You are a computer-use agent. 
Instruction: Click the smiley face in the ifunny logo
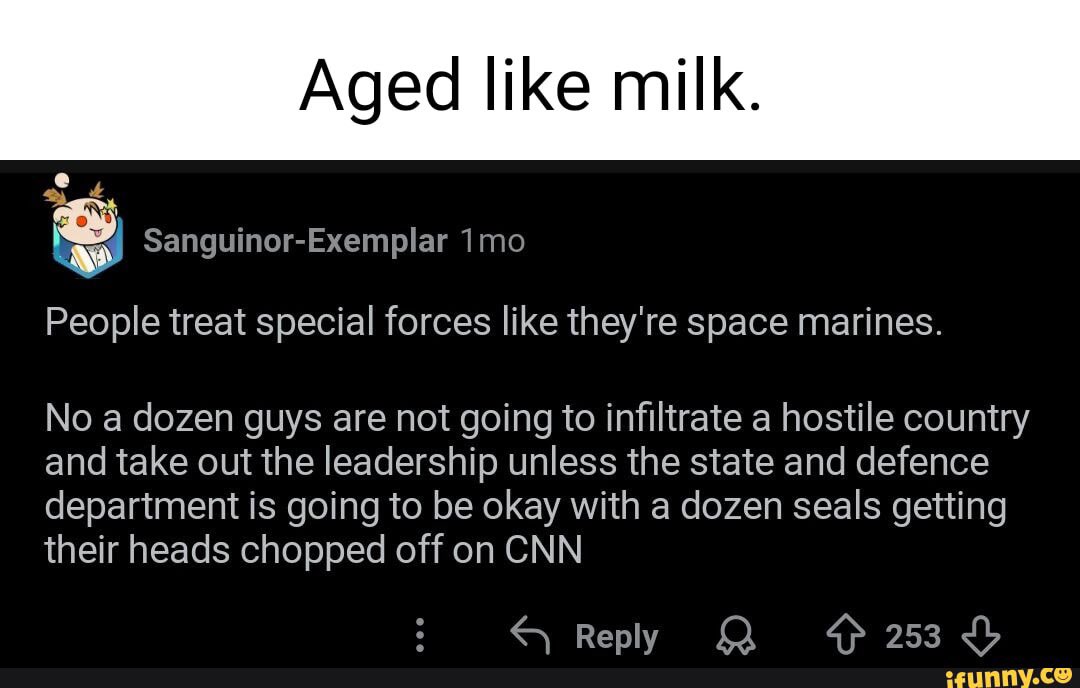1063,676
